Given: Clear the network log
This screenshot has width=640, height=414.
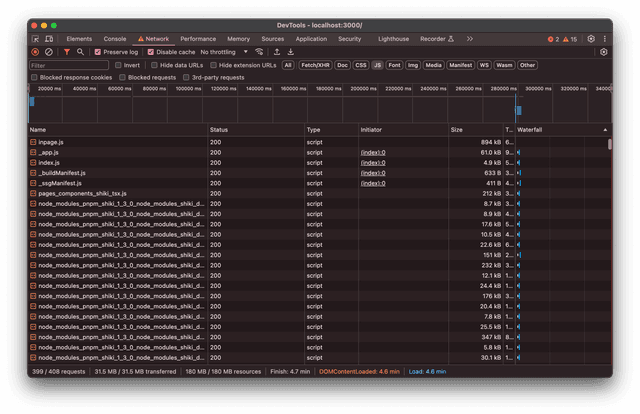Looking at the screenshot, I should [49, 51].
